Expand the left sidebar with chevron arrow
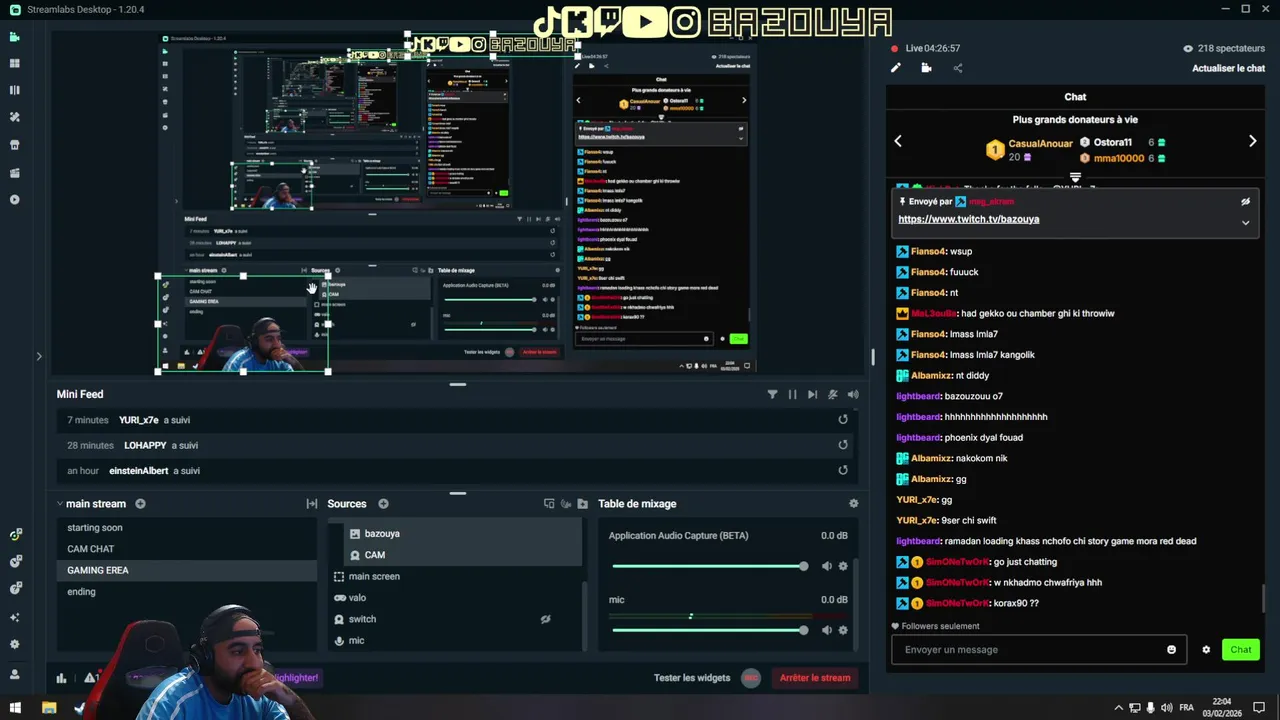Viewport: 1280px width, 720px height. (x=39, y=356)
